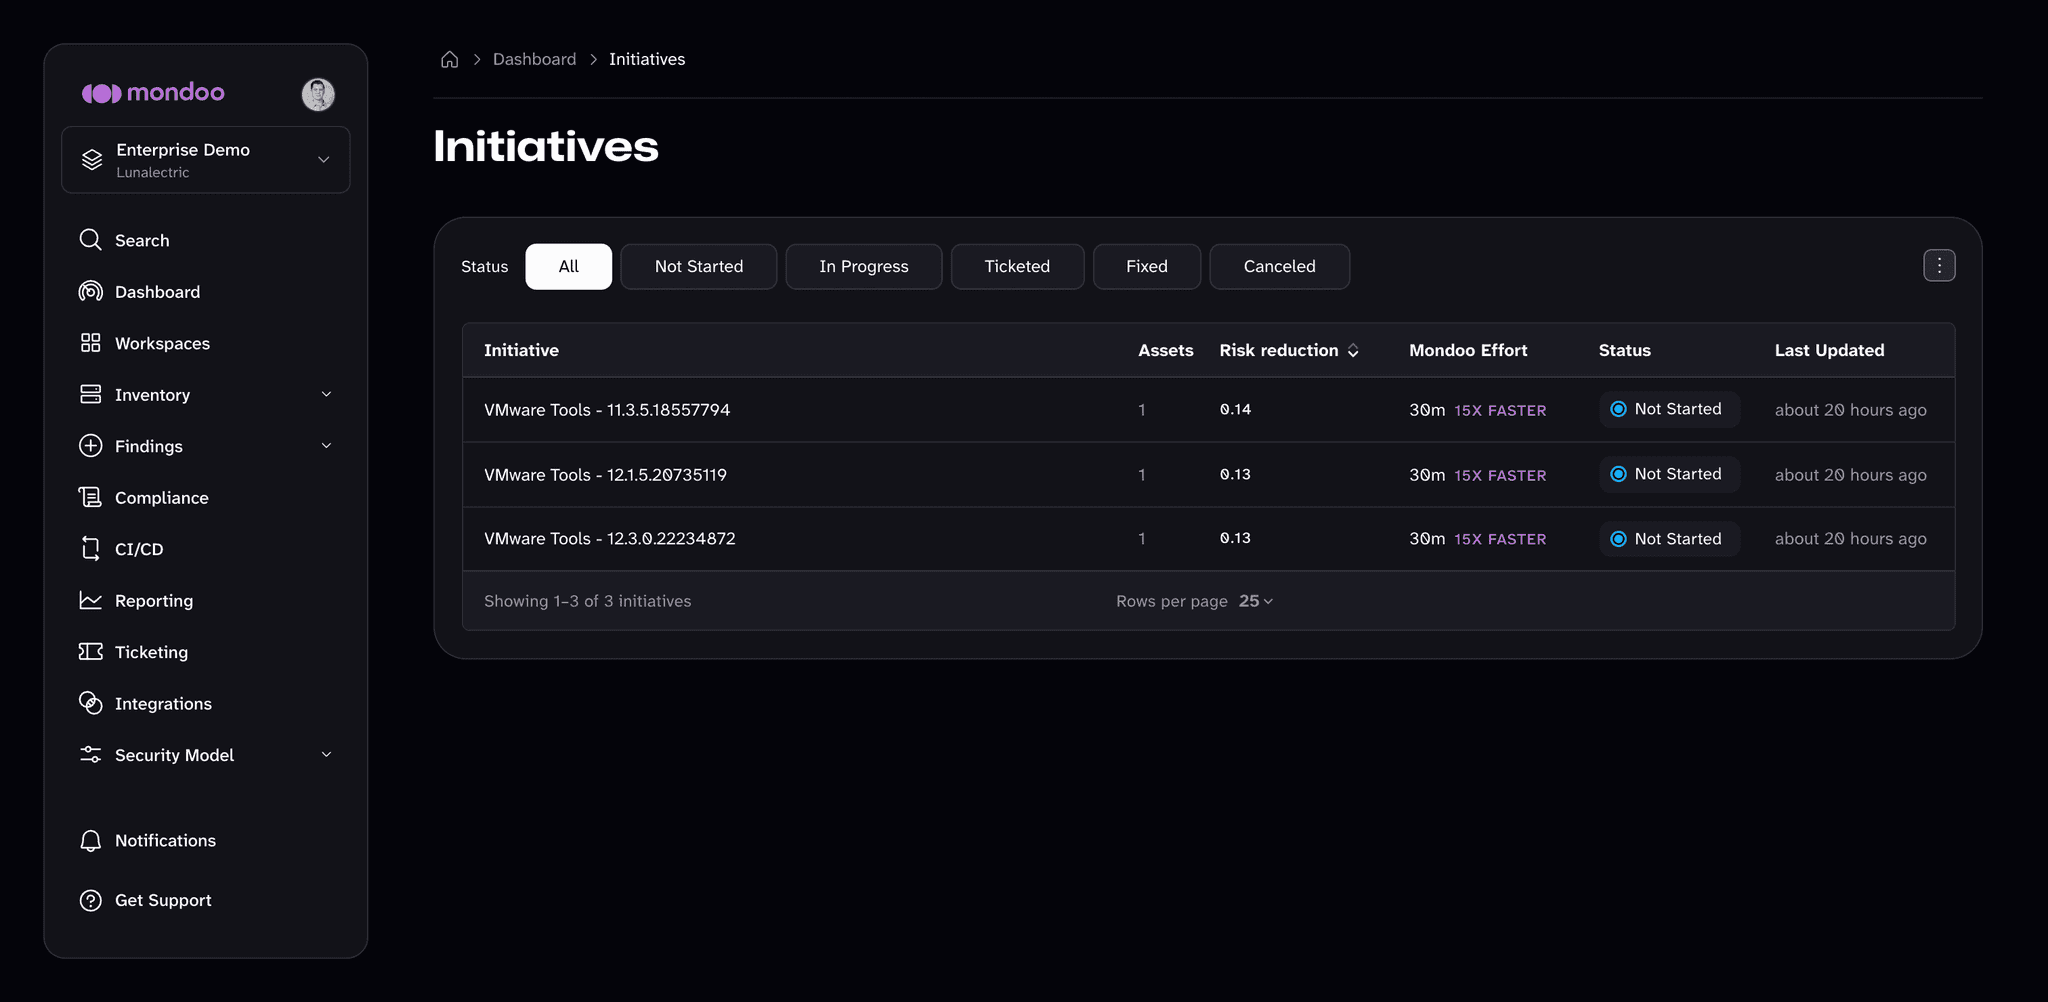Filter initiatives by Ticketed
This screenshot has height=1002, width=2048.
coord(1017,267)
